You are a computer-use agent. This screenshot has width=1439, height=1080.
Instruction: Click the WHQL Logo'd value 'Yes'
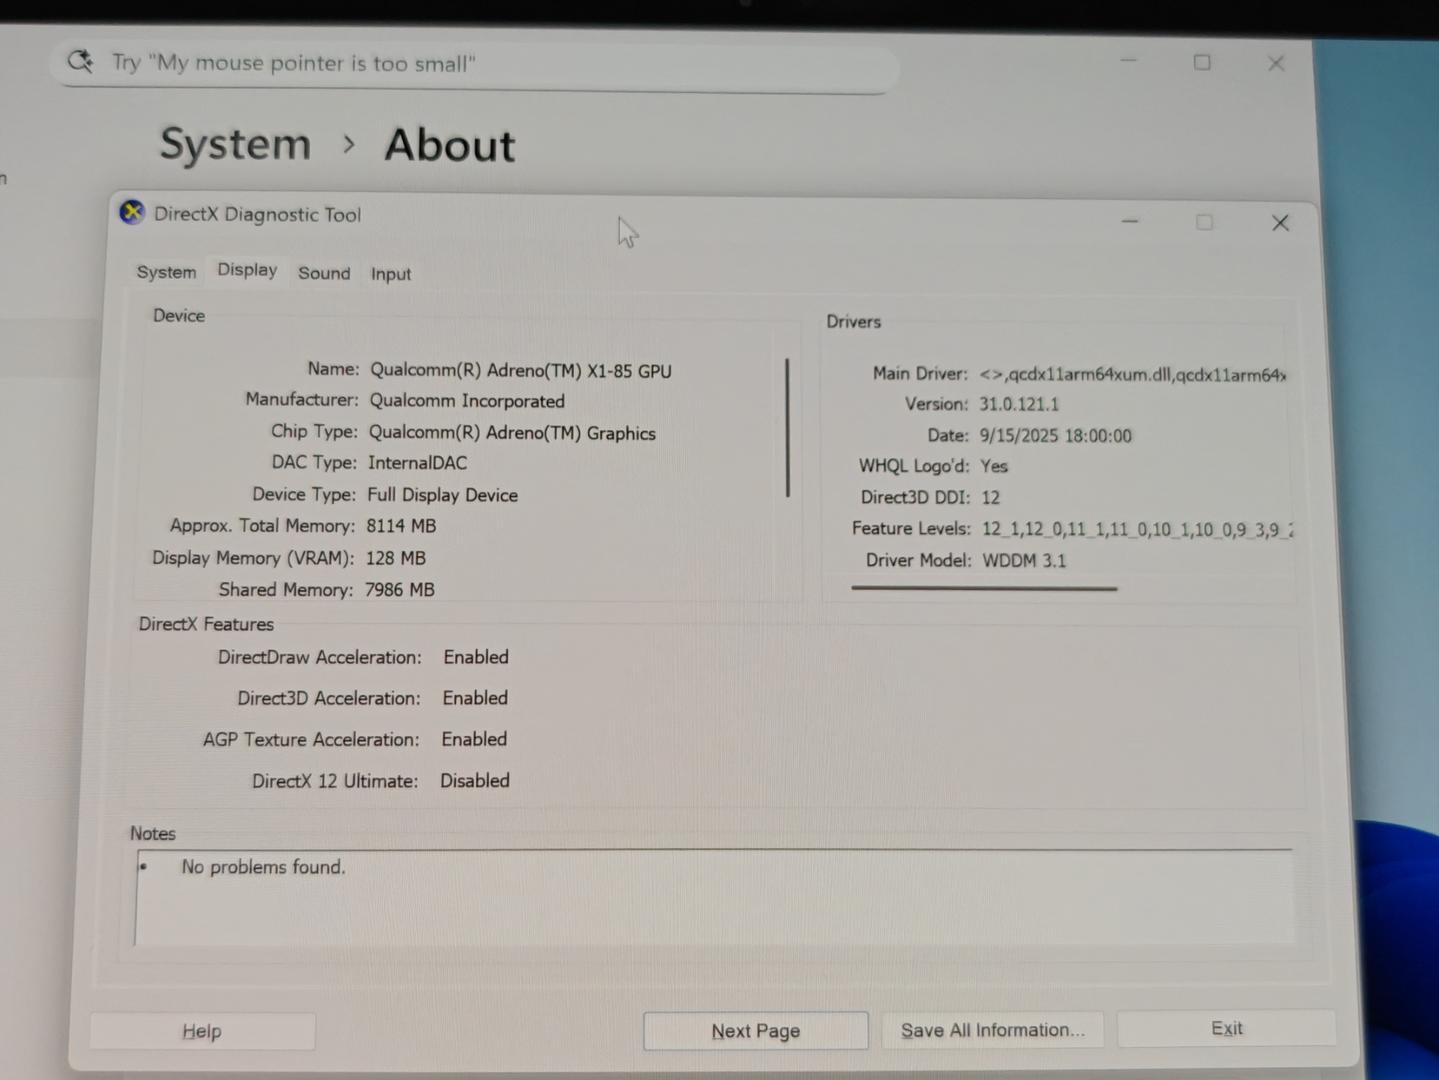click(x=994, y=466)
